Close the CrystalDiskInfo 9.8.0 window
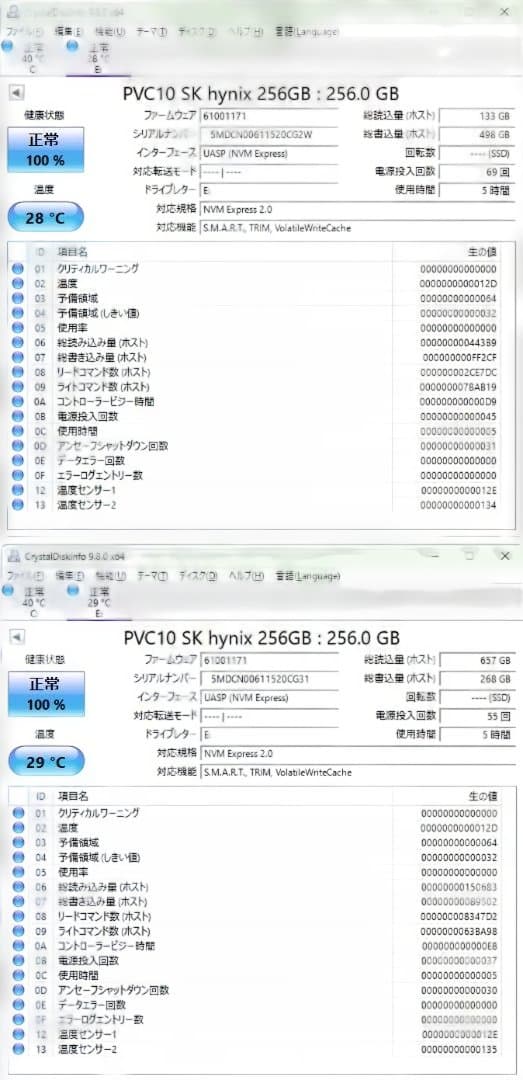This screenshot has height=1080, width=523. coord(505,555)
